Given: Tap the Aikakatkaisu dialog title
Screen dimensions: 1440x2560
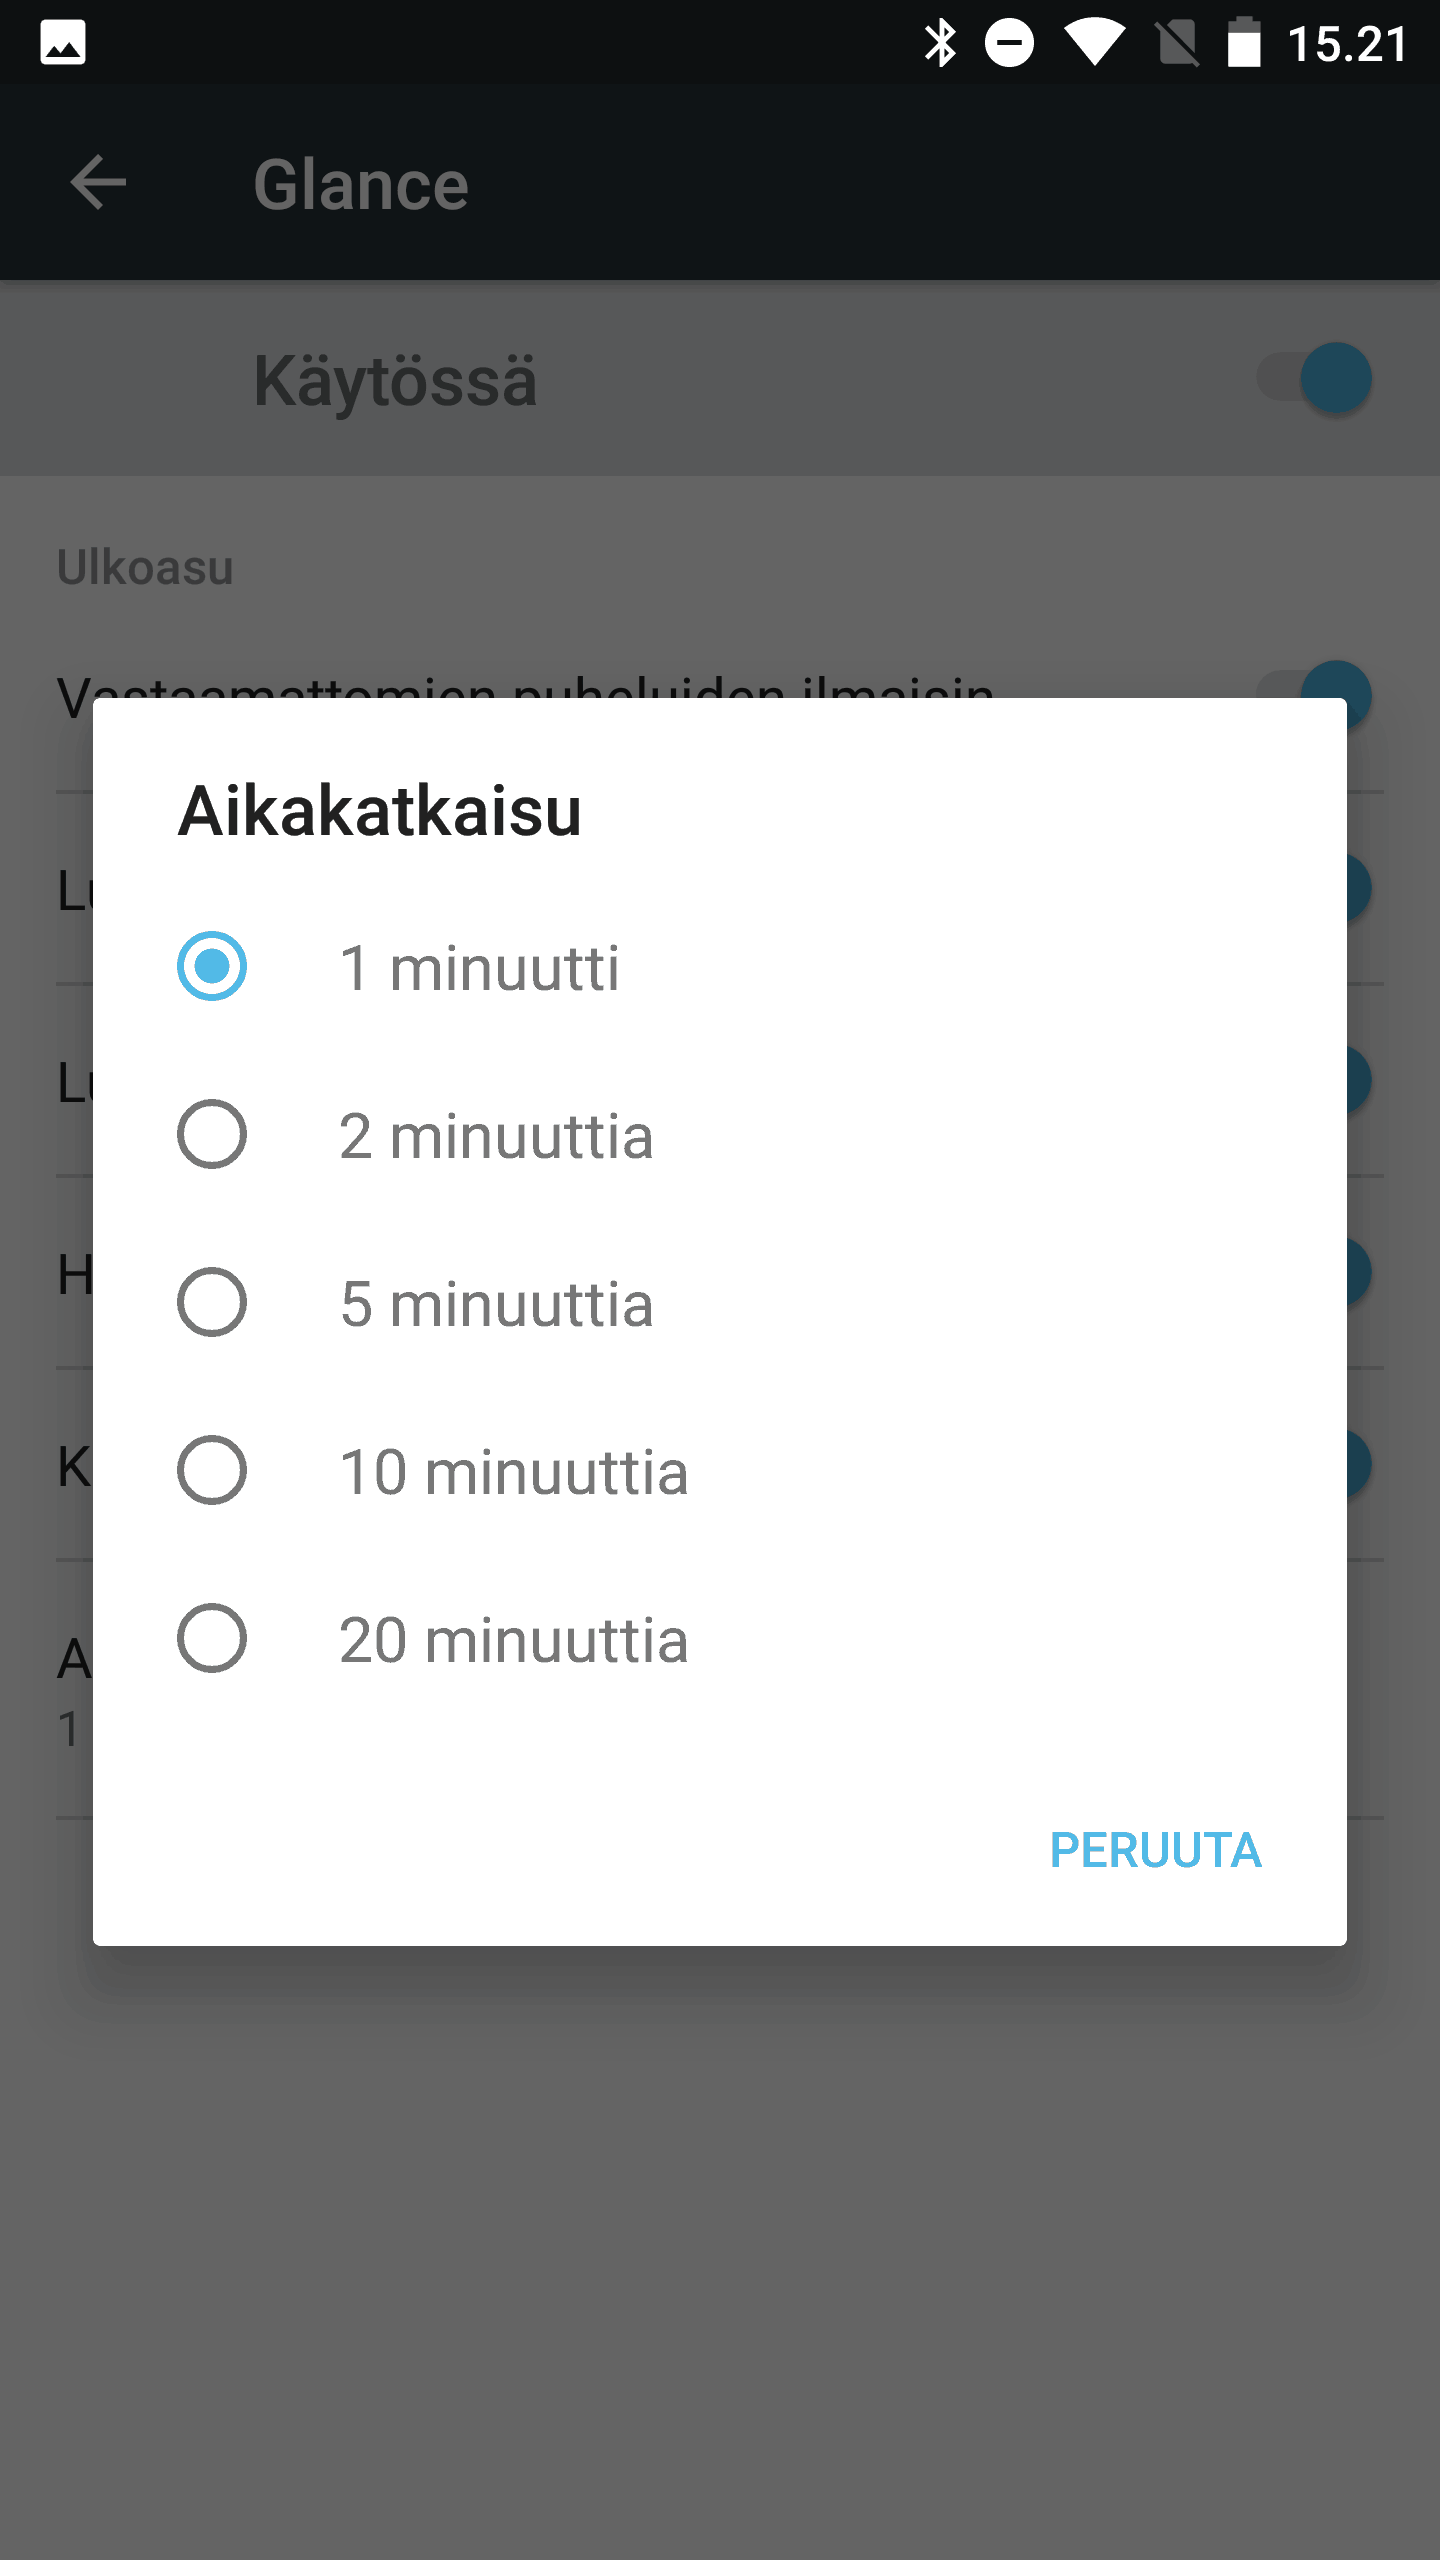Looking at the screenshot, I should (x=380, y=811).
